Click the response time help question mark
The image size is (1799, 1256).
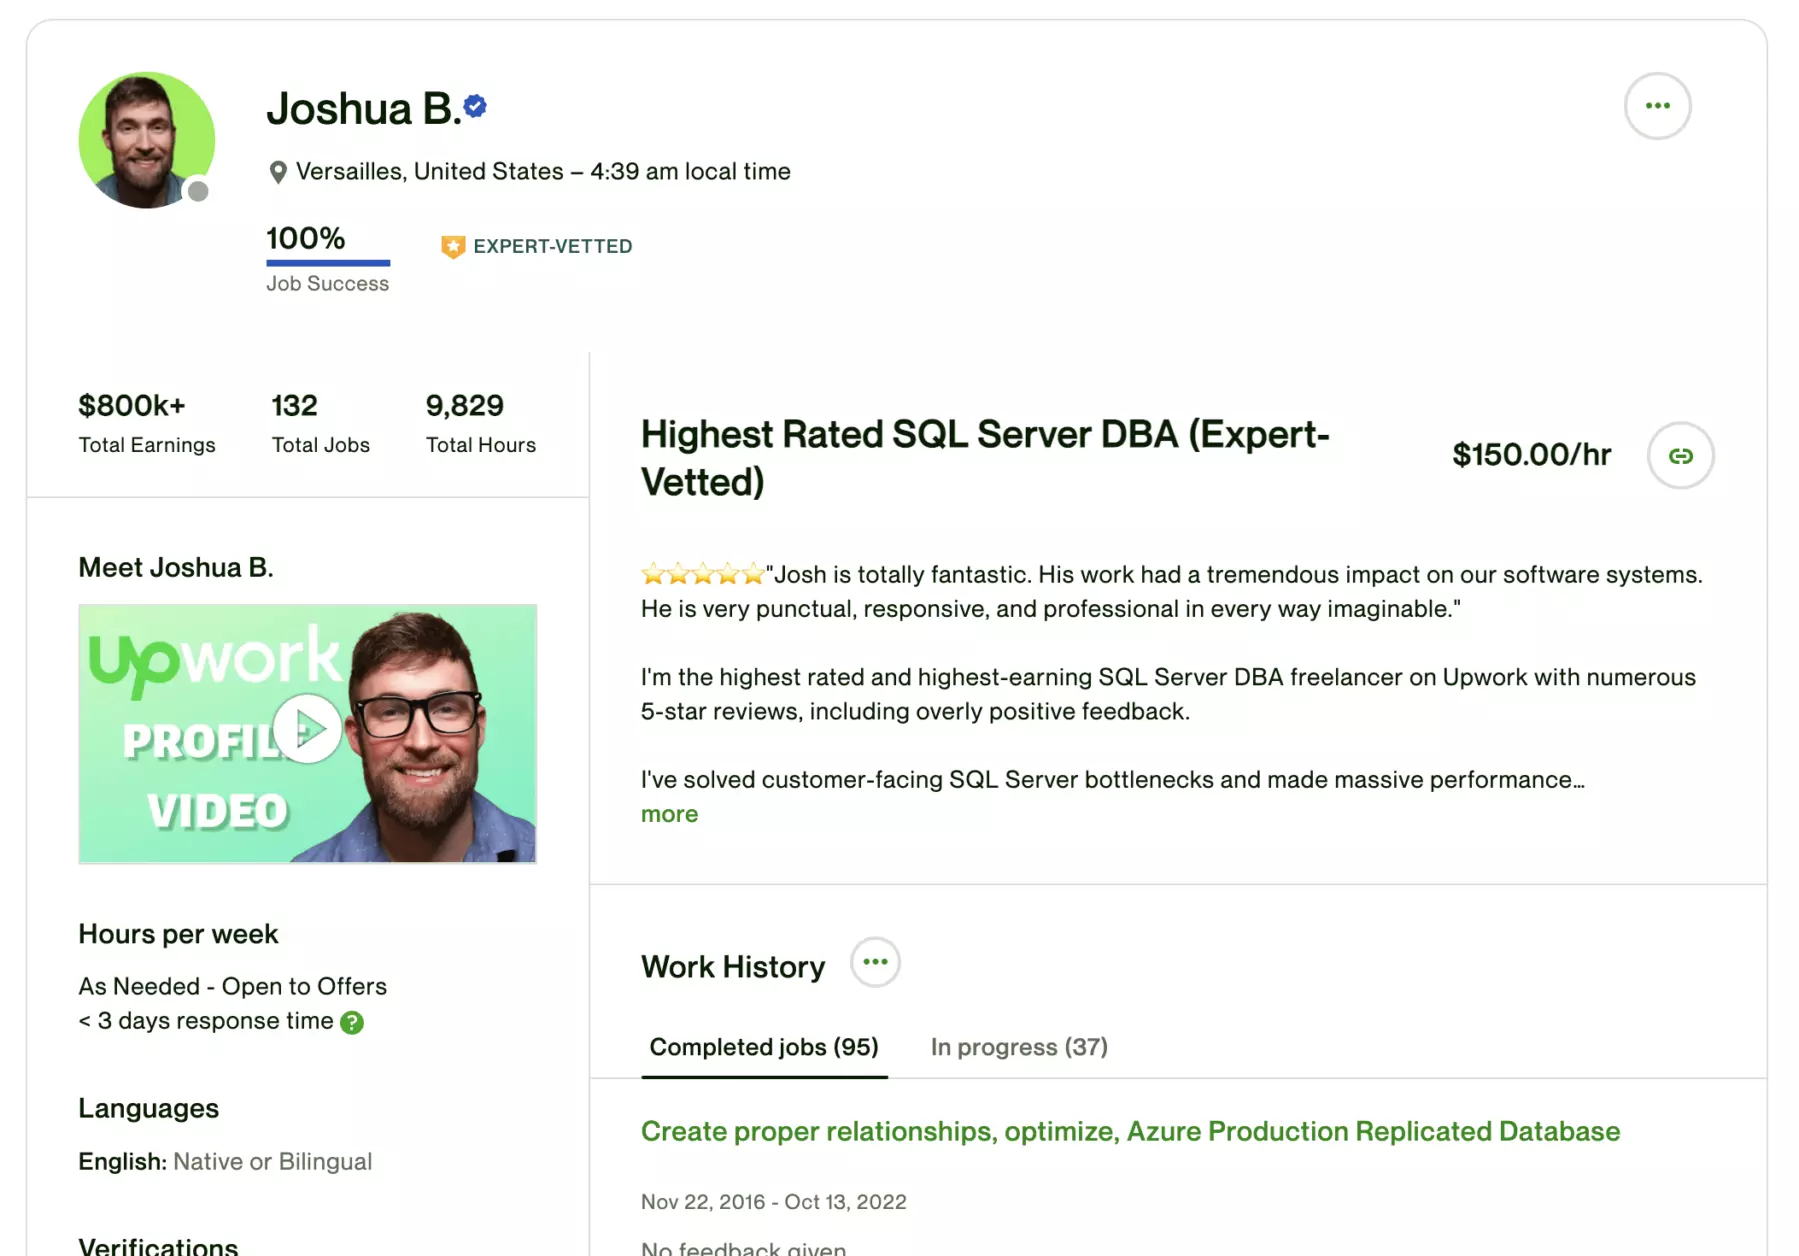click(x=352, y=1022)
